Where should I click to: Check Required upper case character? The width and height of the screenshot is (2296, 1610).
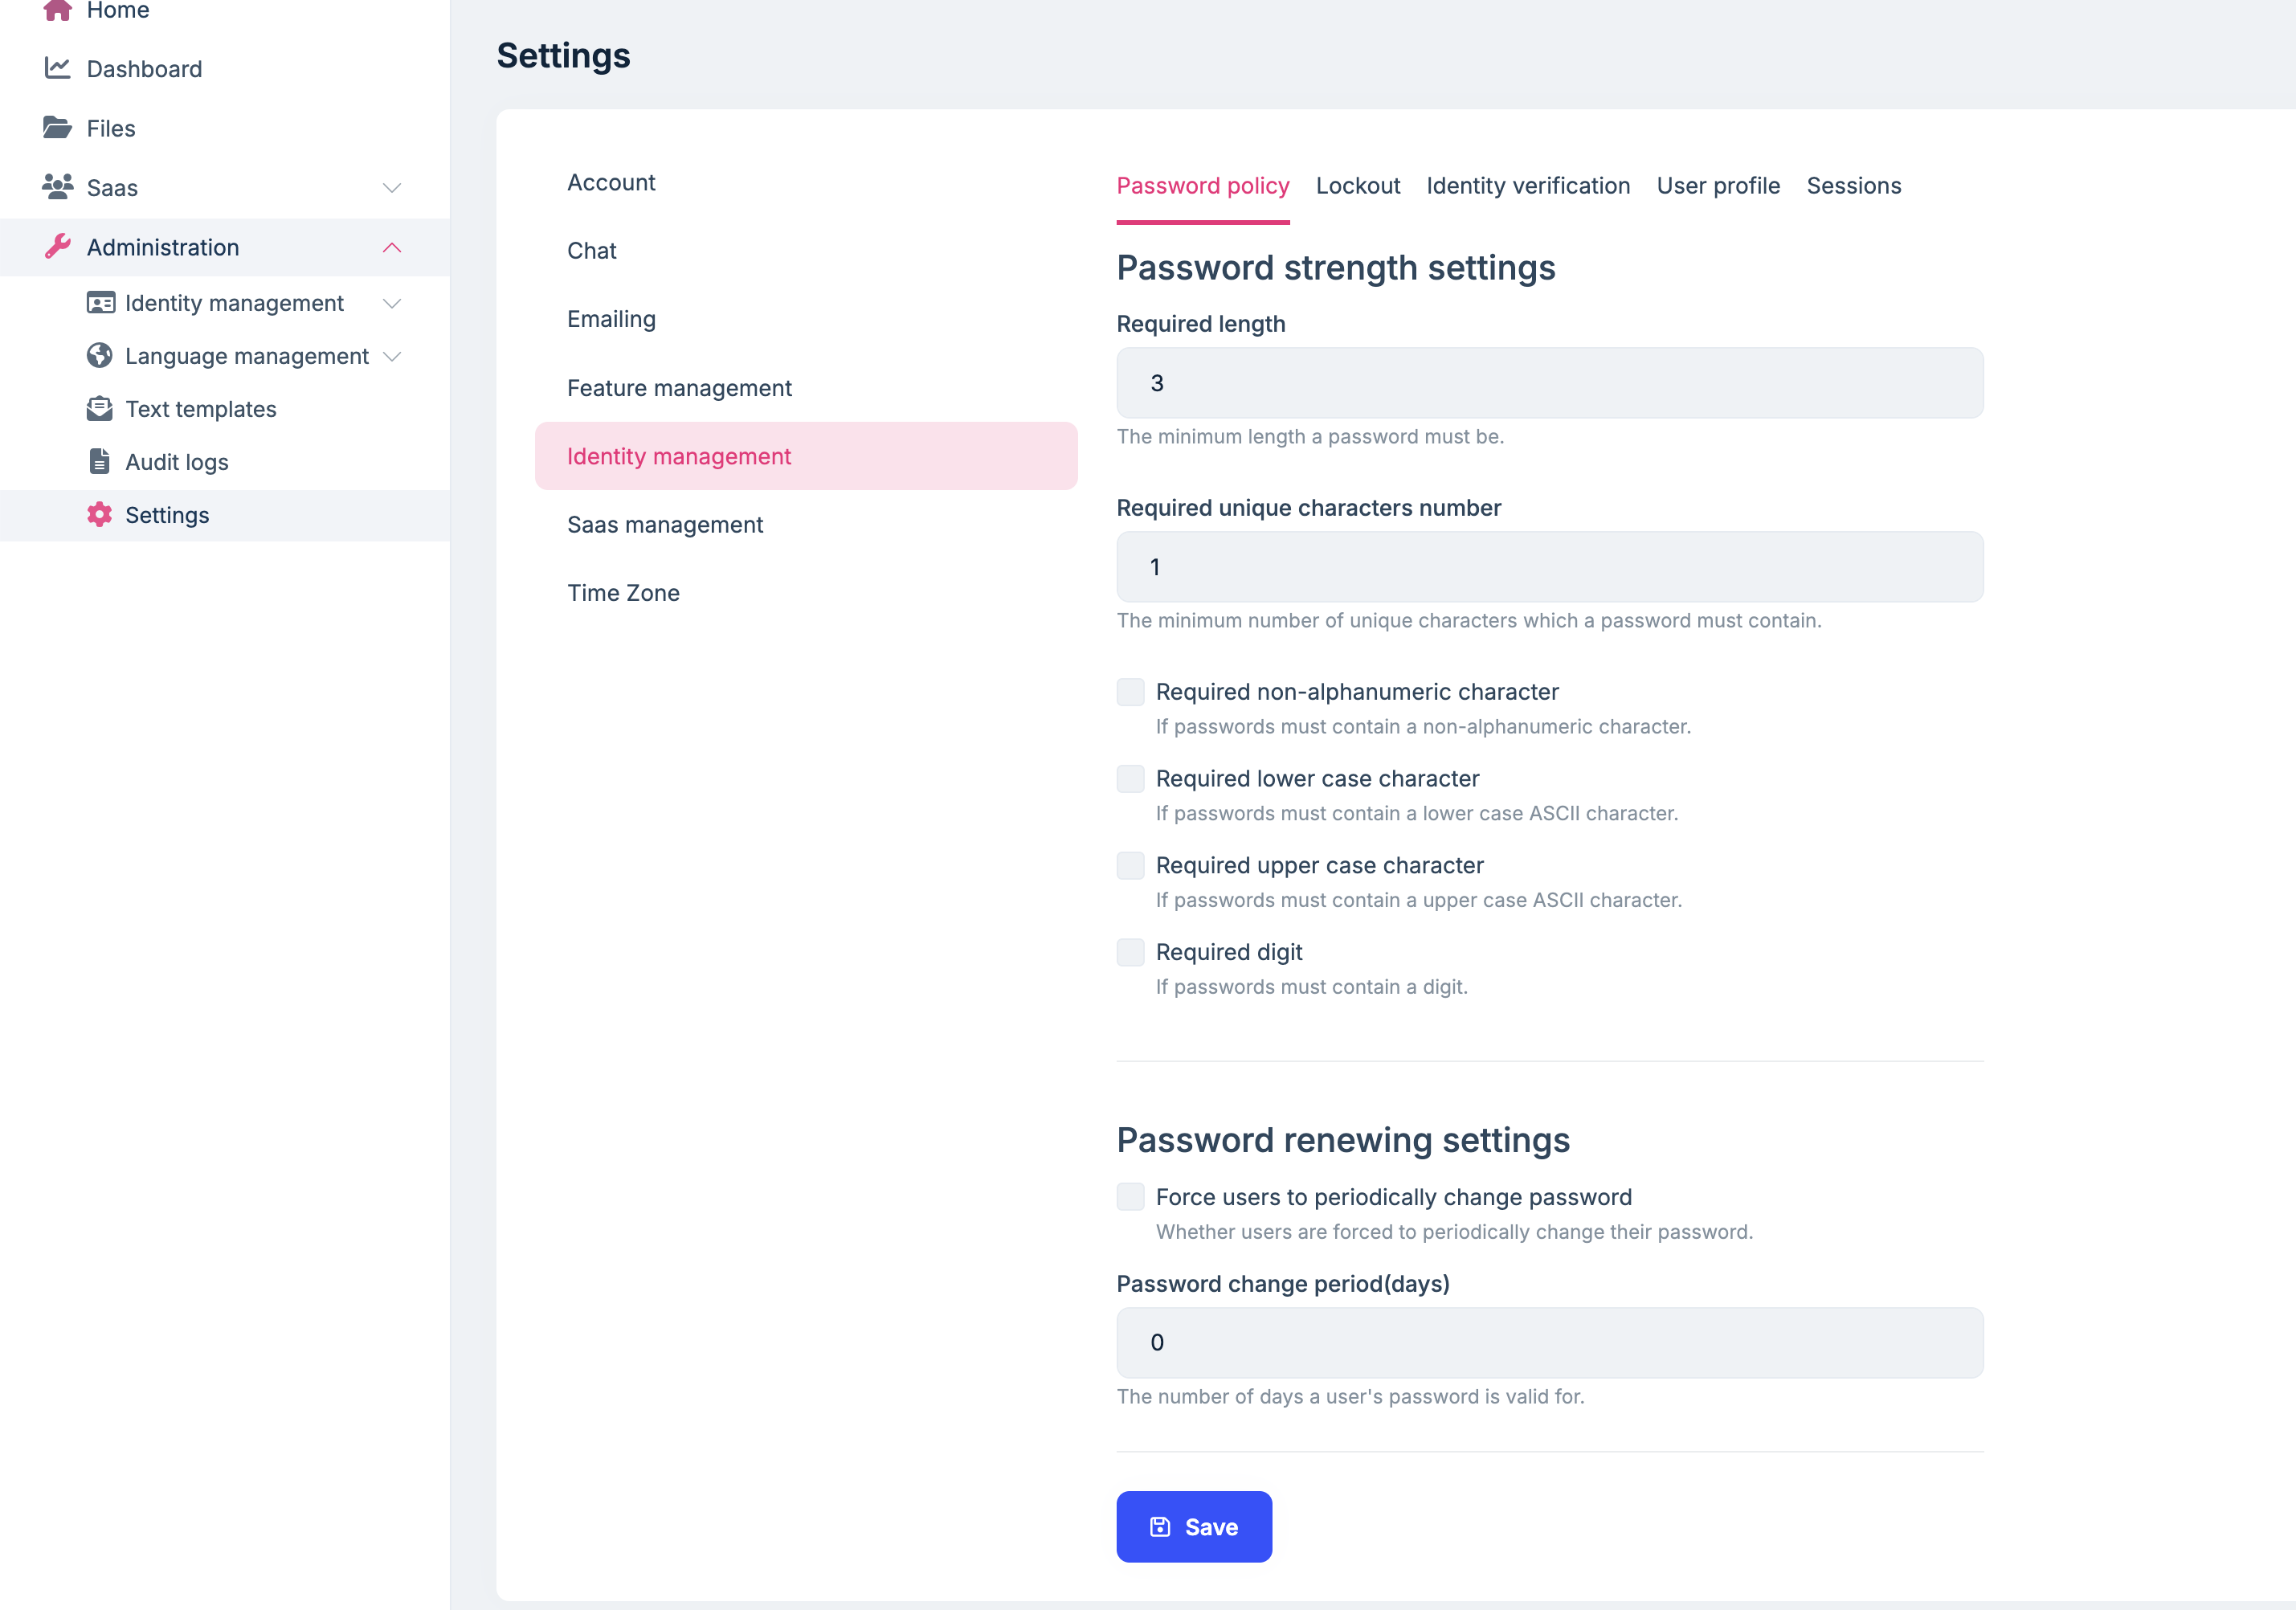[x=1130, y=866]
